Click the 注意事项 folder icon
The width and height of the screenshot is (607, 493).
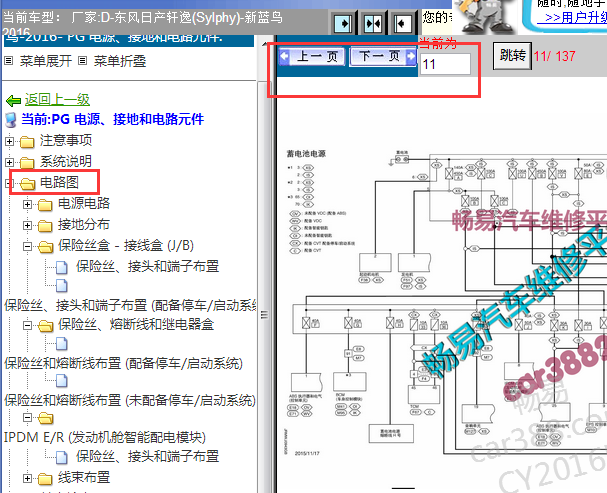click(x=27, y=142)
